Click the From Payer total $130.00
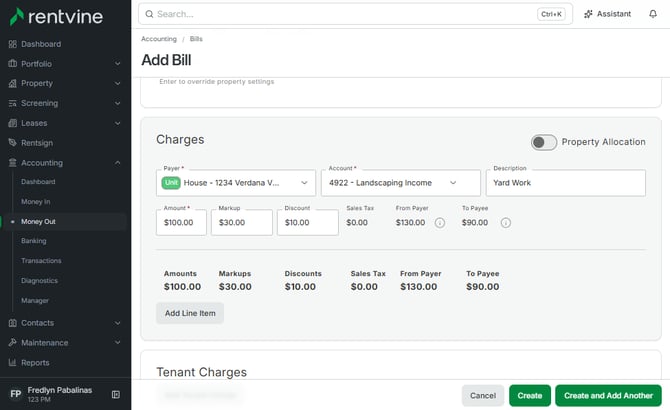 (x=418, y=287)
